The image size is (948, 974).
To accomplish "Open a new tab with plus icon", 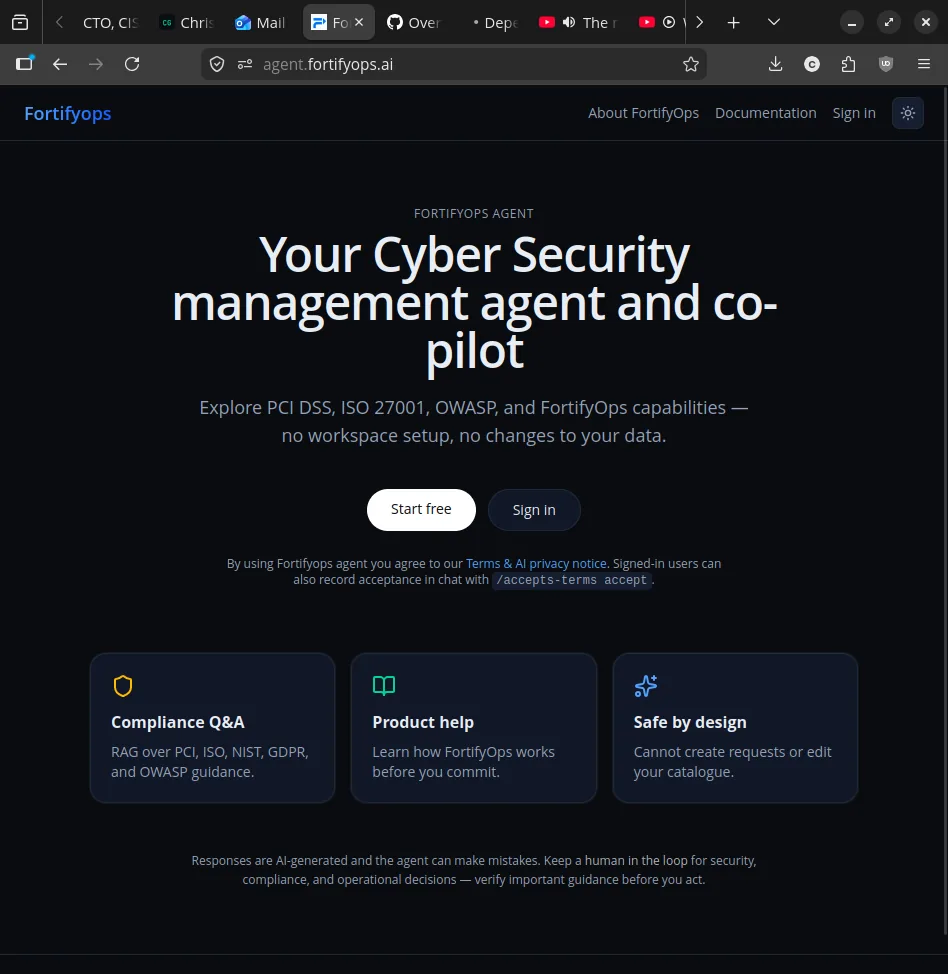I will pos(733,22).
